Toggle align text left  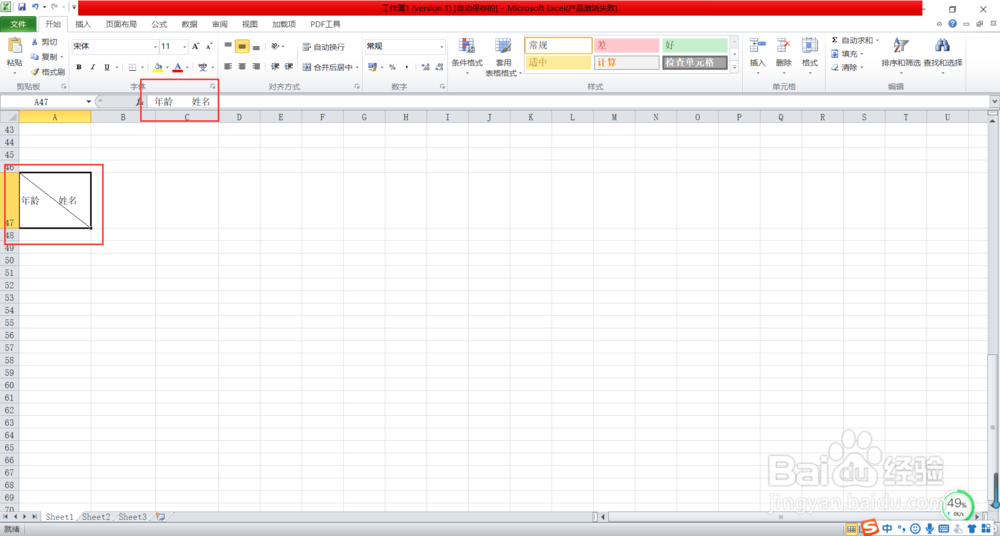tap(228, 66)
